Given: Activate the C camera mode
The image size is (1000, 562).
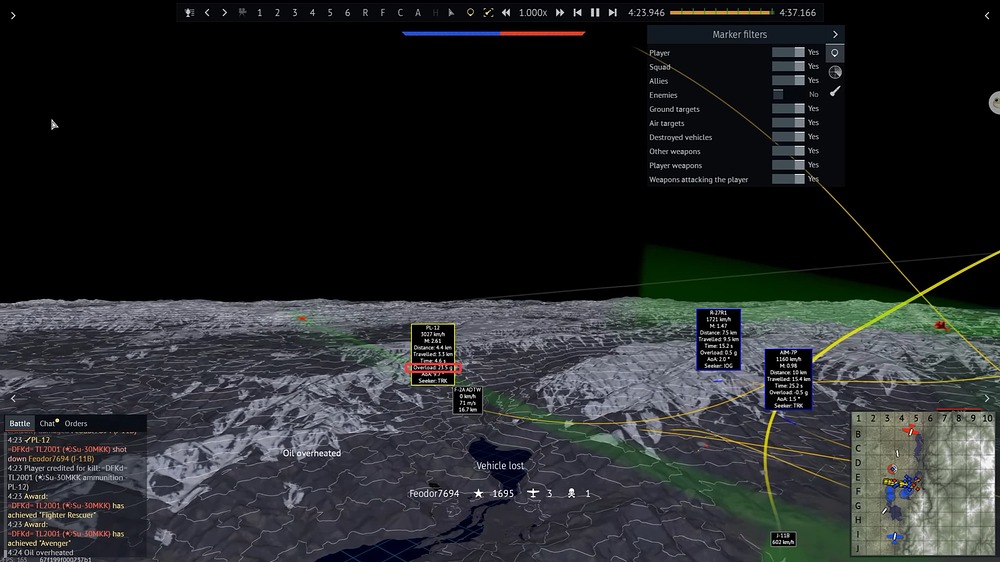Looking at the screenshot, I should pos(400,13).
